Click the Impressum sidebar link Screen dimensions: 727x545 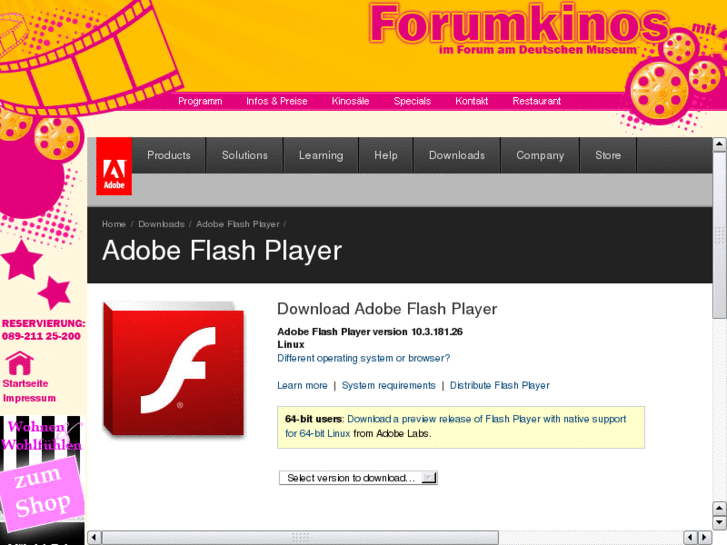[29, 398]
